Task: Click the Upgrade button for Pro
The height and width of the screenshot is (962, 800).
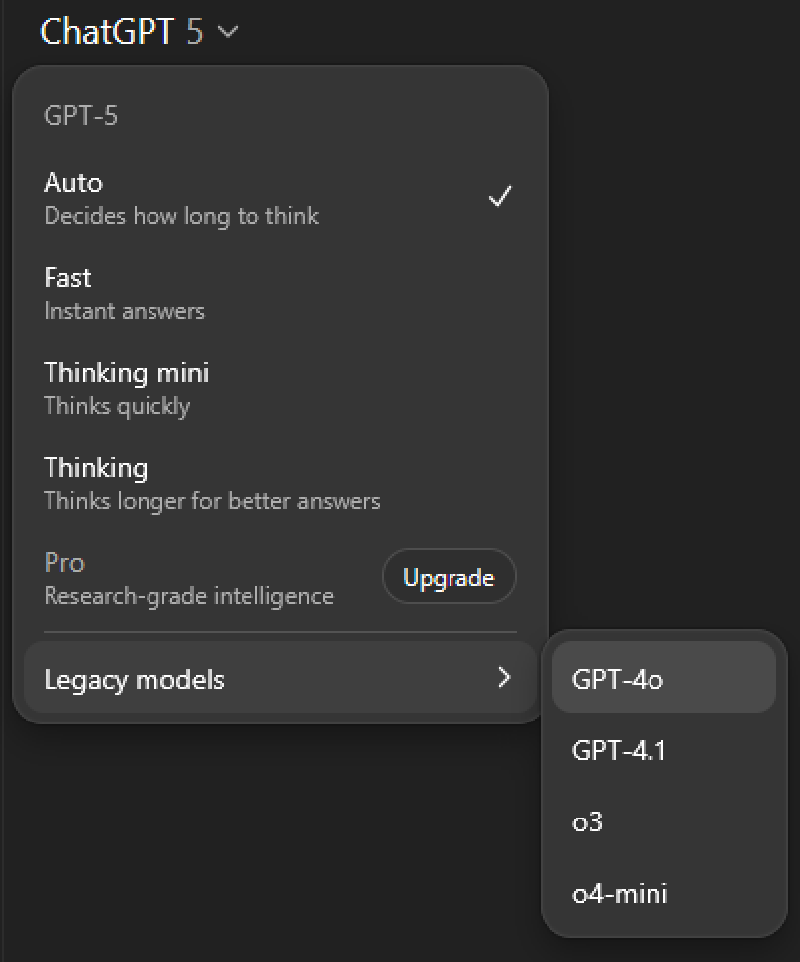Action: [449, 577]
